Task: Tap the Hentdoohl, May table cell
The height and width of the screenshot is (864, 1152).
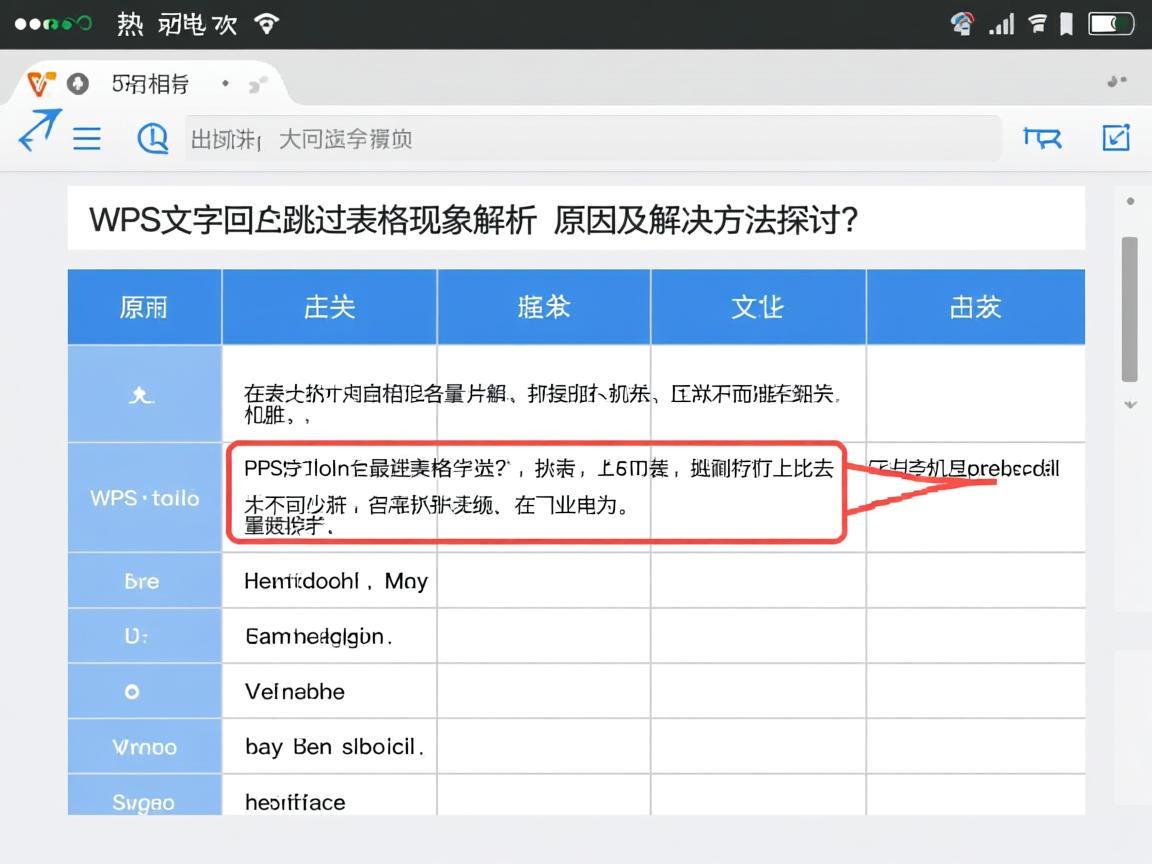Action: pyautogui.click(x=335, y=581)
